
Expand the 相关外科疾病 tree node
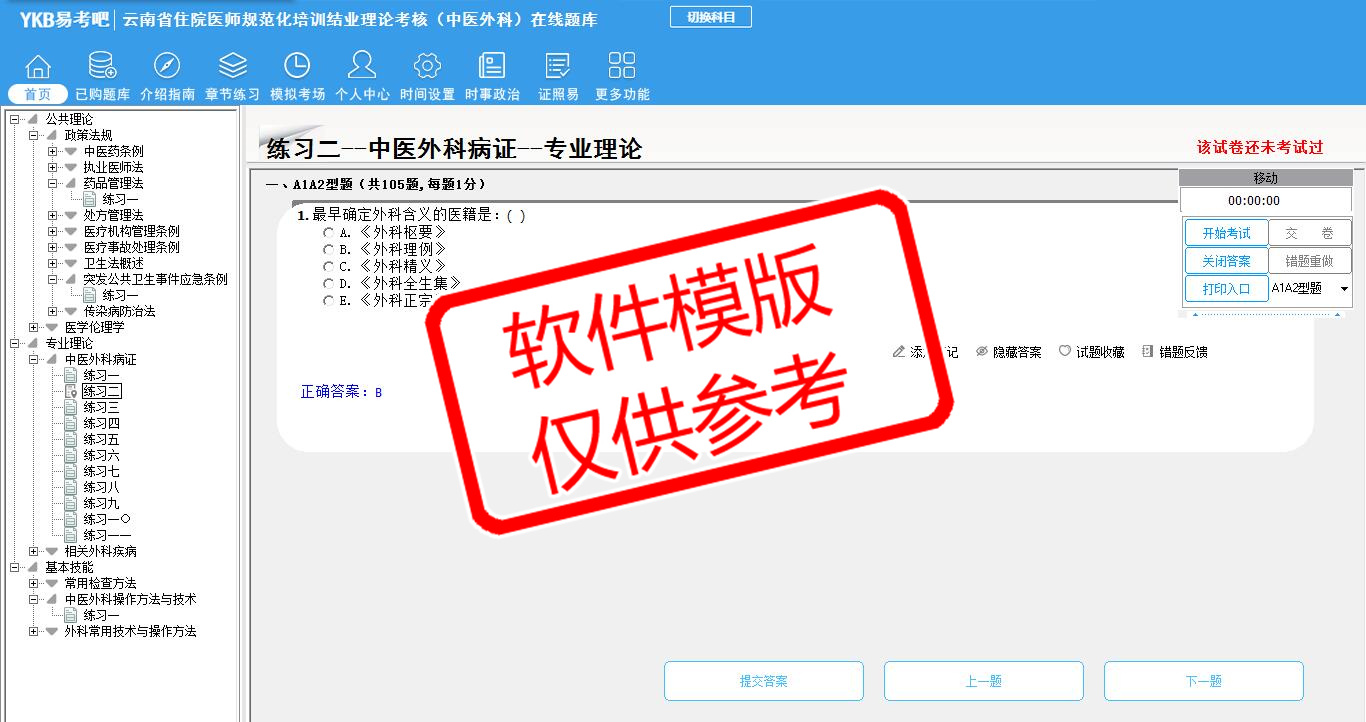[34, 551]
